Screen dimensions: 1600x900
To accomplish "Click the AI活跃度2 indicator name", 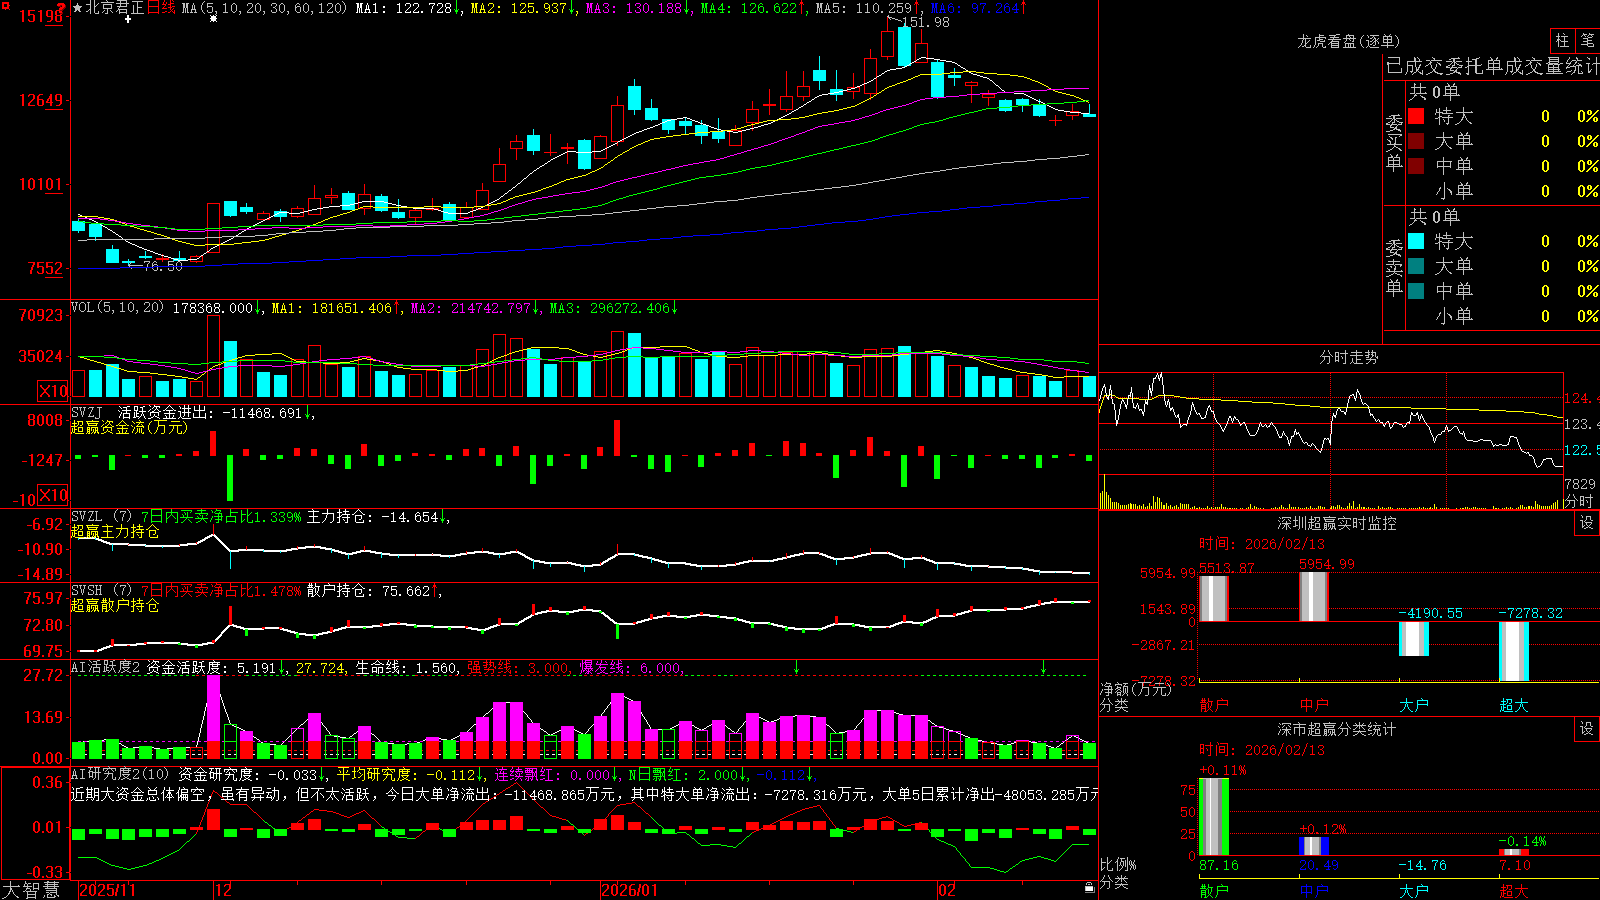I will 106,668.
